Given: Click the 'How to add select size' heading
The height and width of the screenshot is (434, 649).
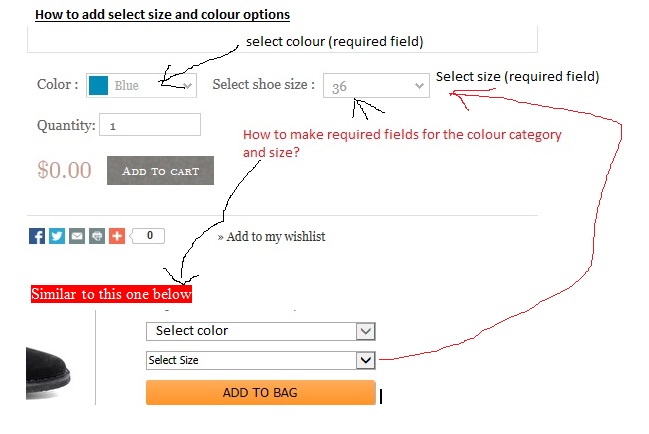Looking at the screenshot, I should coord(162,15).
